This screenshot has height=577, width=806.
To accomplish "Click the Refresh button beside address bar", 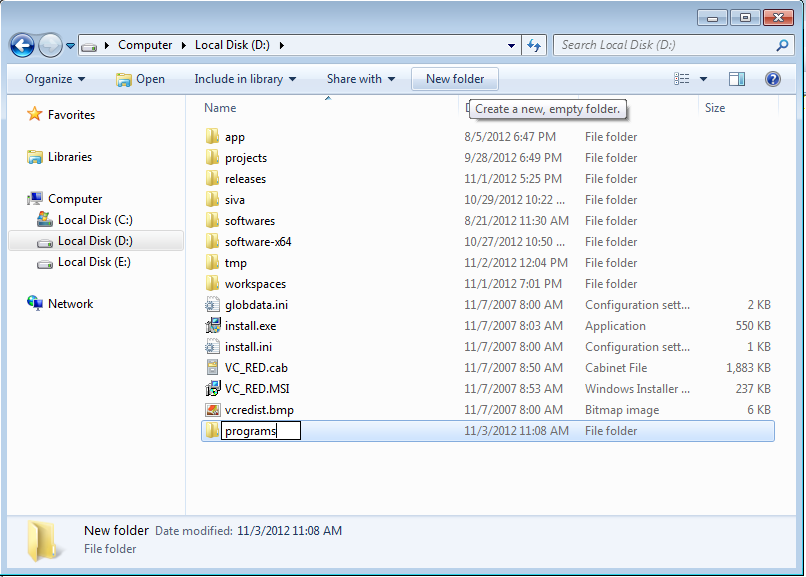I will (534, 45).
